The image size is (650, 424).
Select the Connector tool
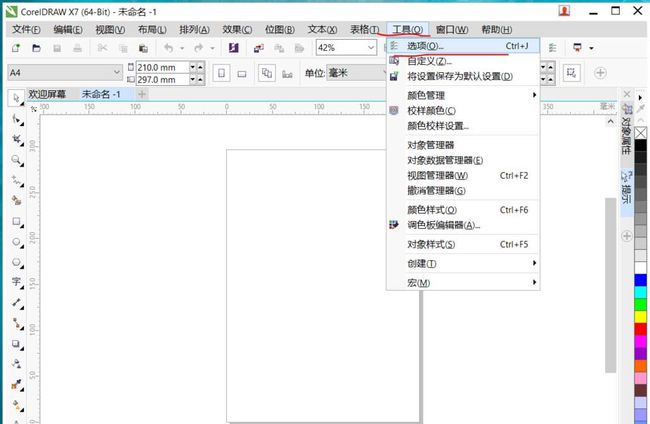coord(16,323)
